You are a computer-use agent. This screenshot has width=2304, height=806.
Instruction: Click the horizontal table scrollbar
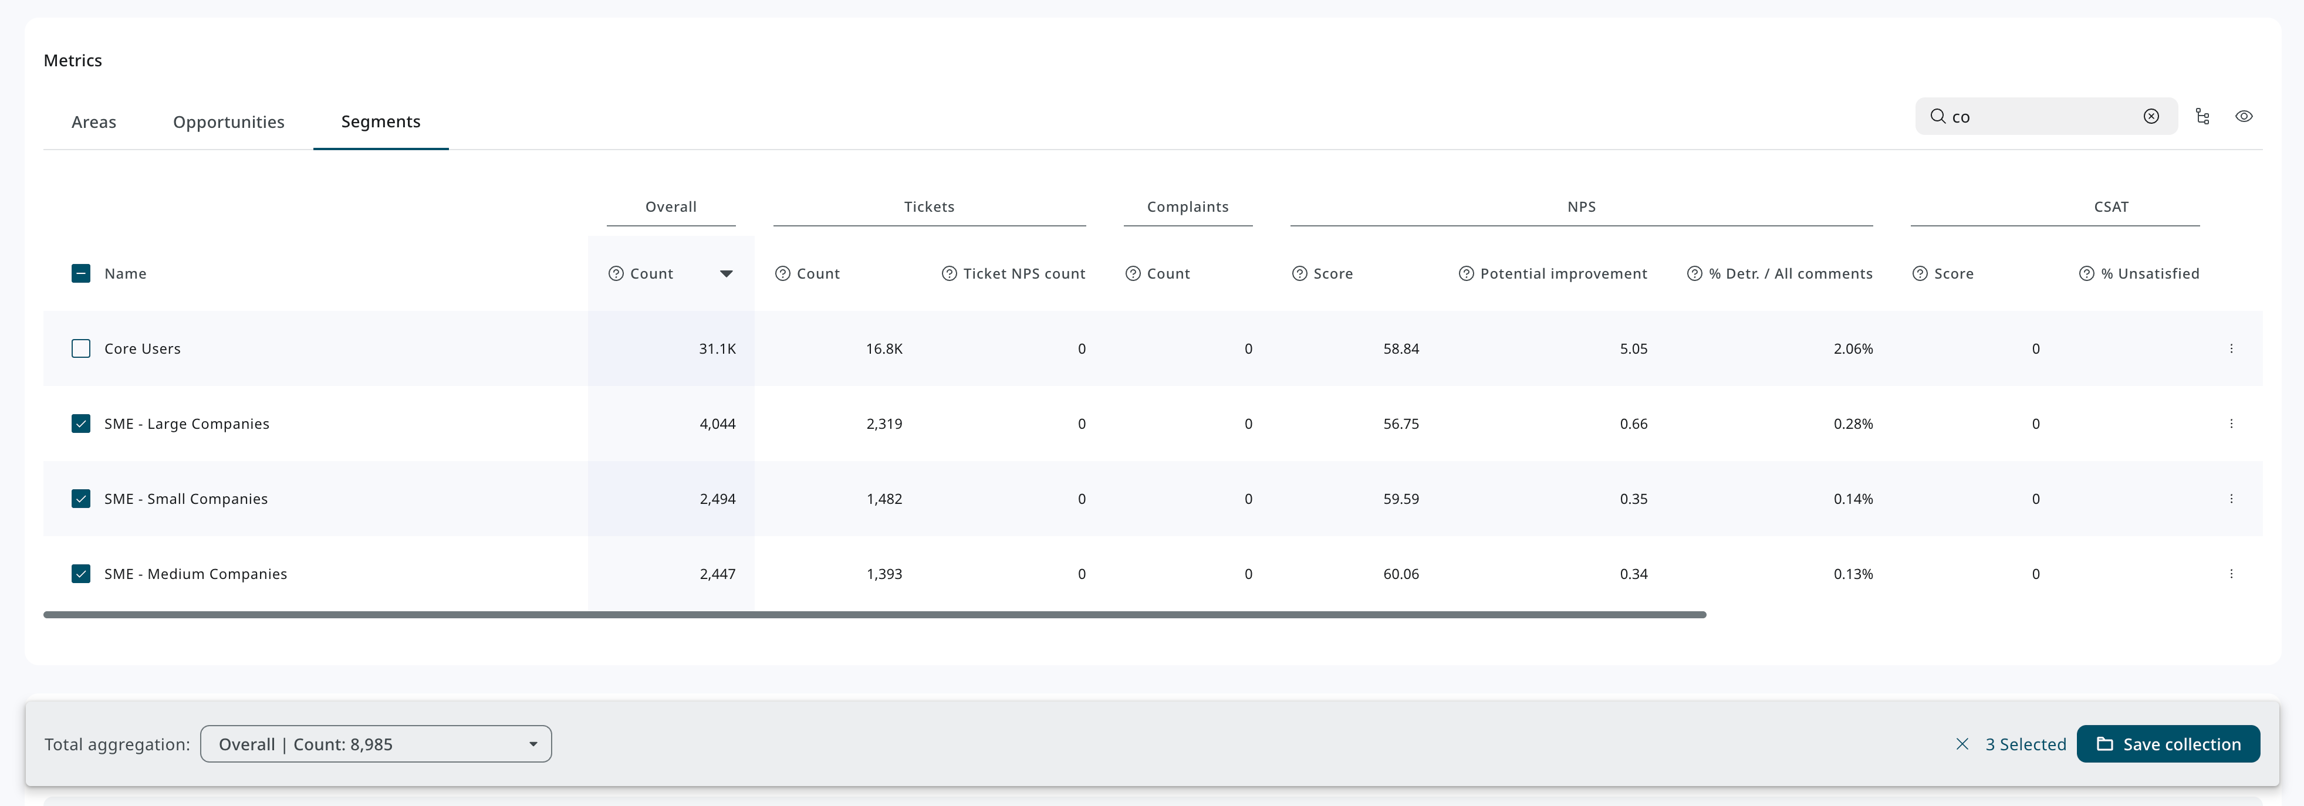(874, 615)
